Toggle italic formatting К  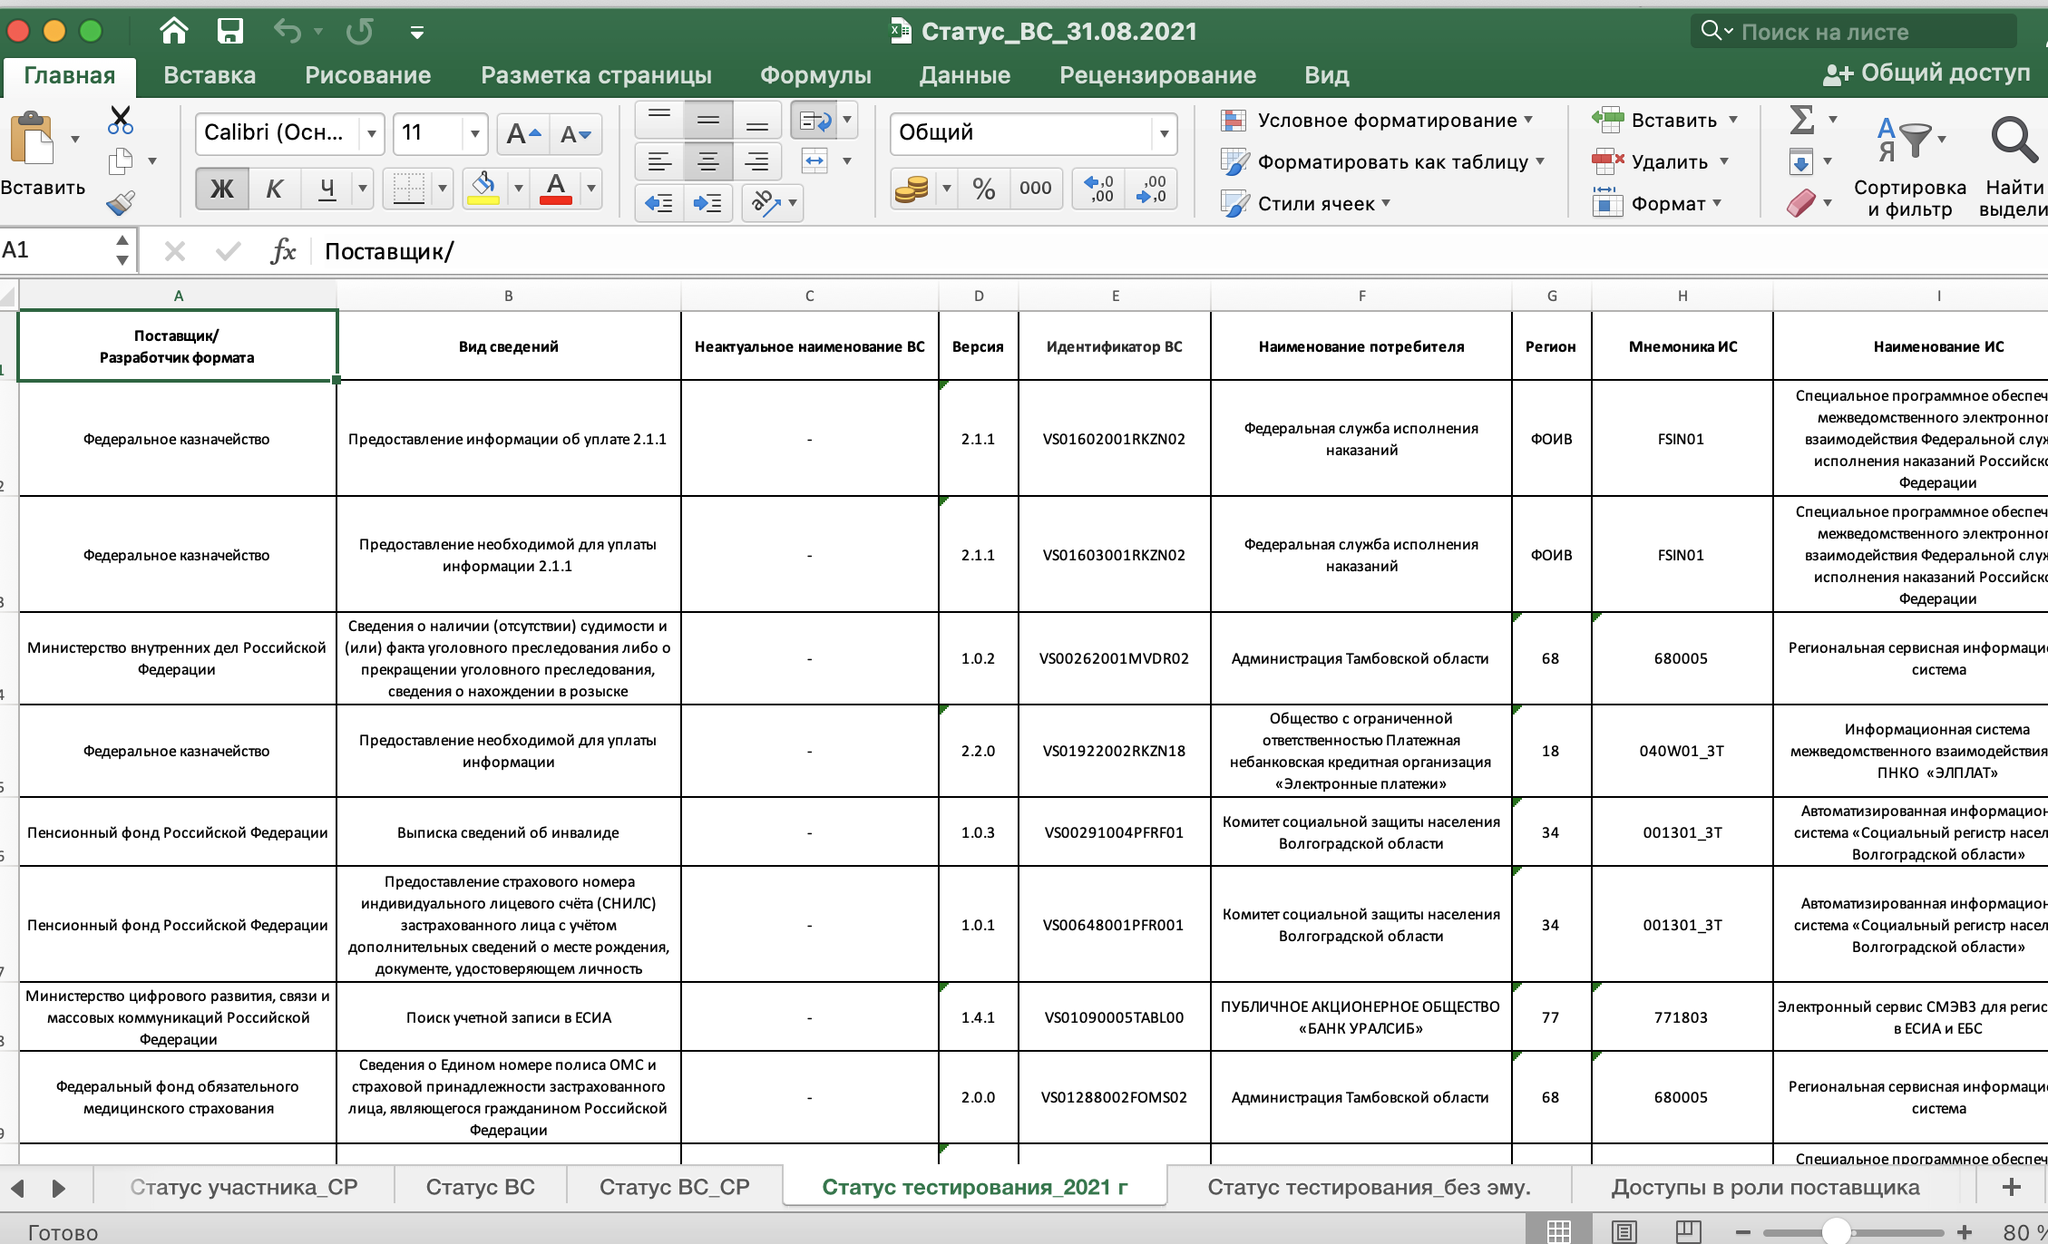[x=274, y=188]
